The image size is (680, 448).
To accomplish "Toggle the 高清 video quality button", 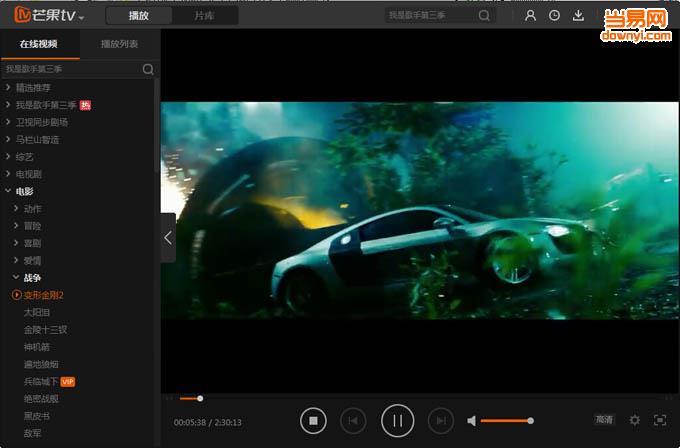I will (604, 420).
